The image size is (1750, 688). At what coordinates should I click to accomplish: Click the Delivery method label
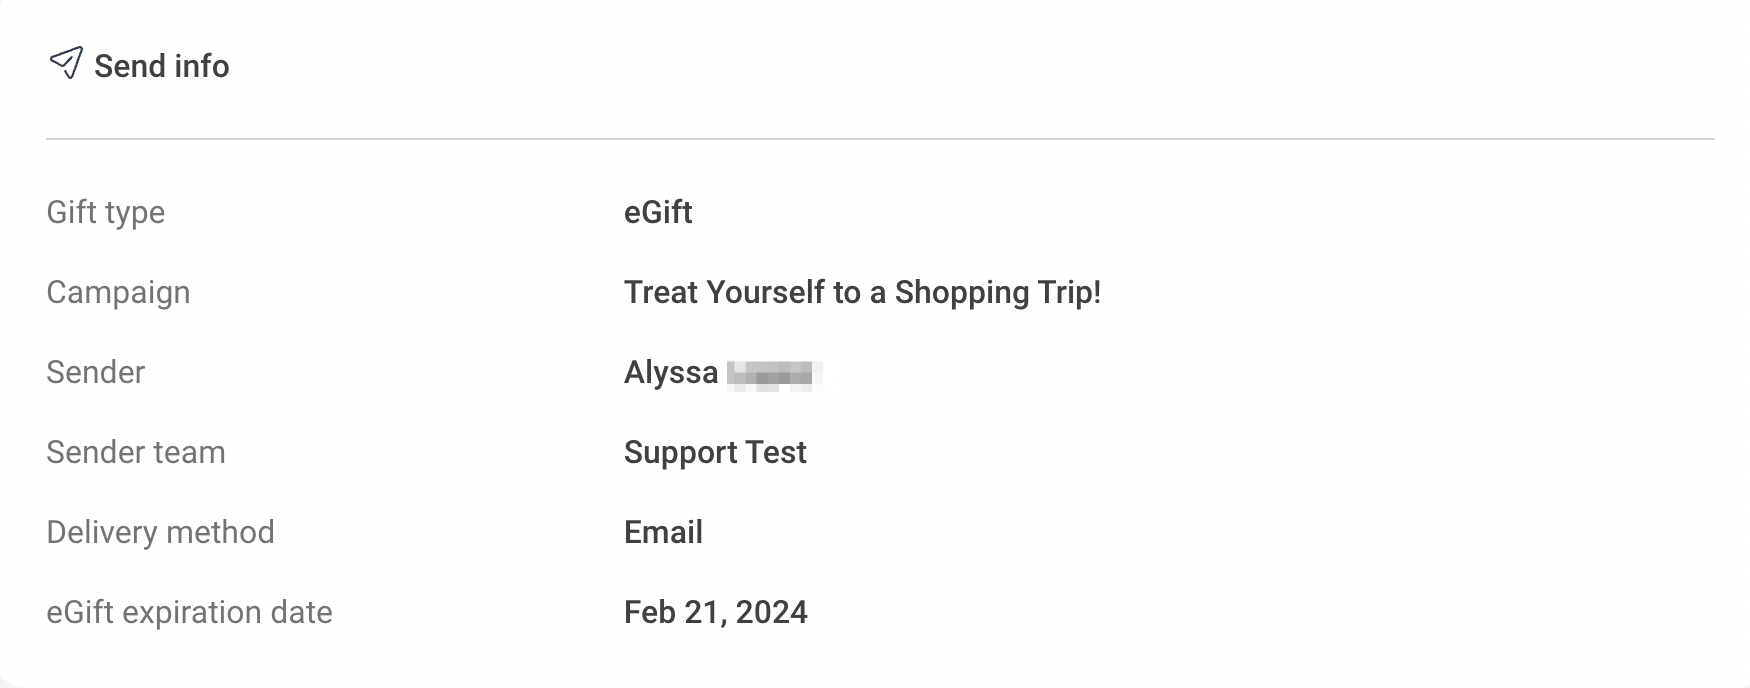pos(160,532)
